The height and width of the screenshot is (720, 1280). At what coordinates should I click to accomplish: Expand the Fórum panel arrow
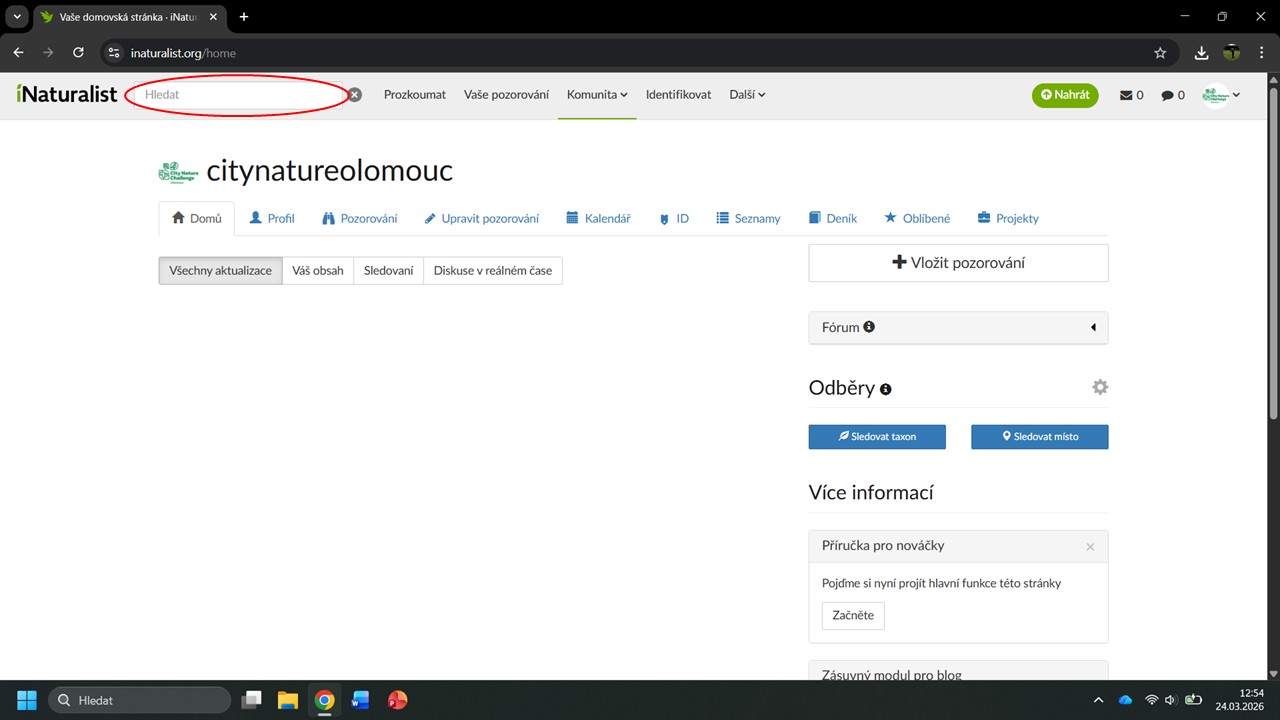click(1093, 327)
